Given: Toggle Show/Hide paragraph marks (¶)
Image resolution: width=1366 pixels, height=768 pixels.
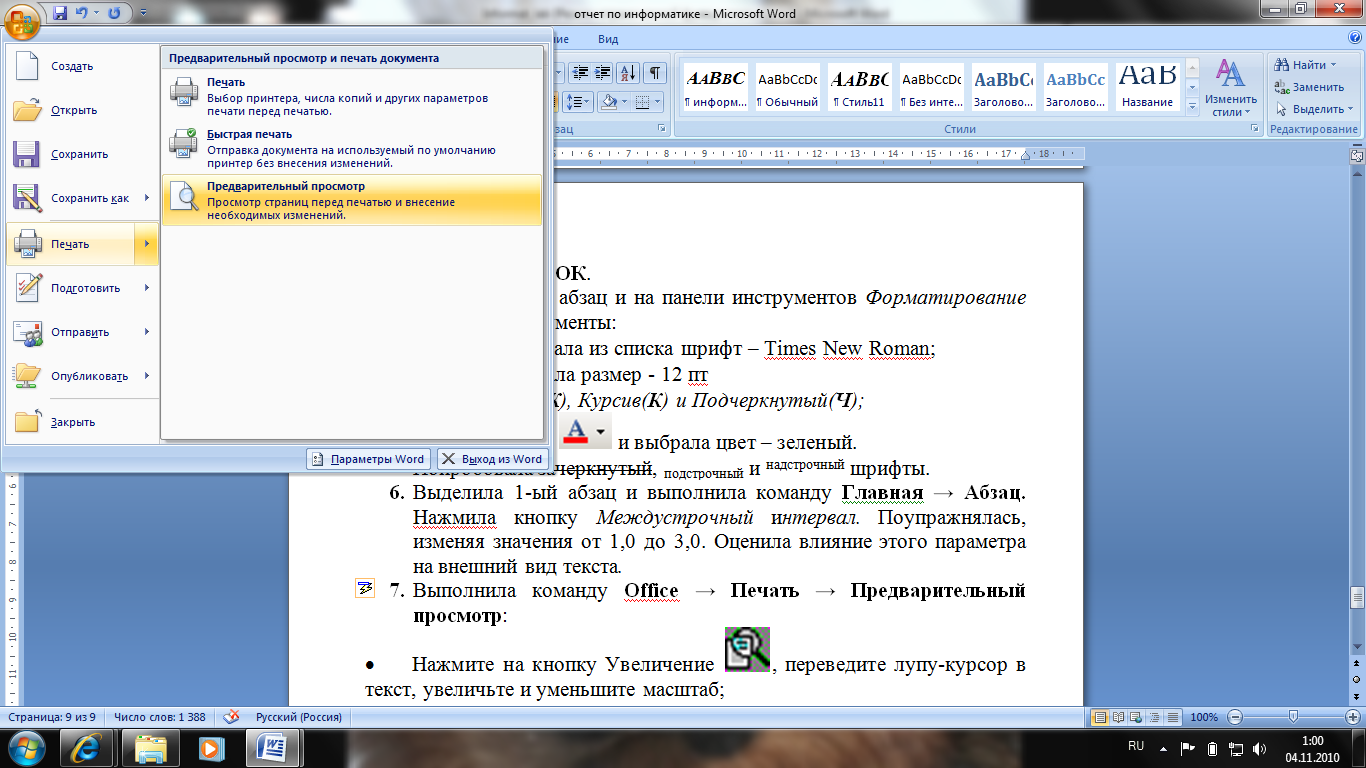Looking at the screenshot, I should tap(655, 73).
